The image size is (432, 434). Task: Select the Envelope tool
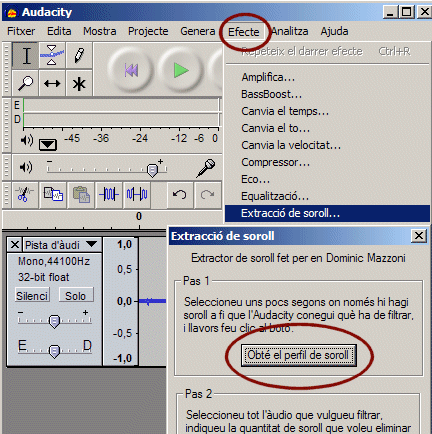(52, 56)
